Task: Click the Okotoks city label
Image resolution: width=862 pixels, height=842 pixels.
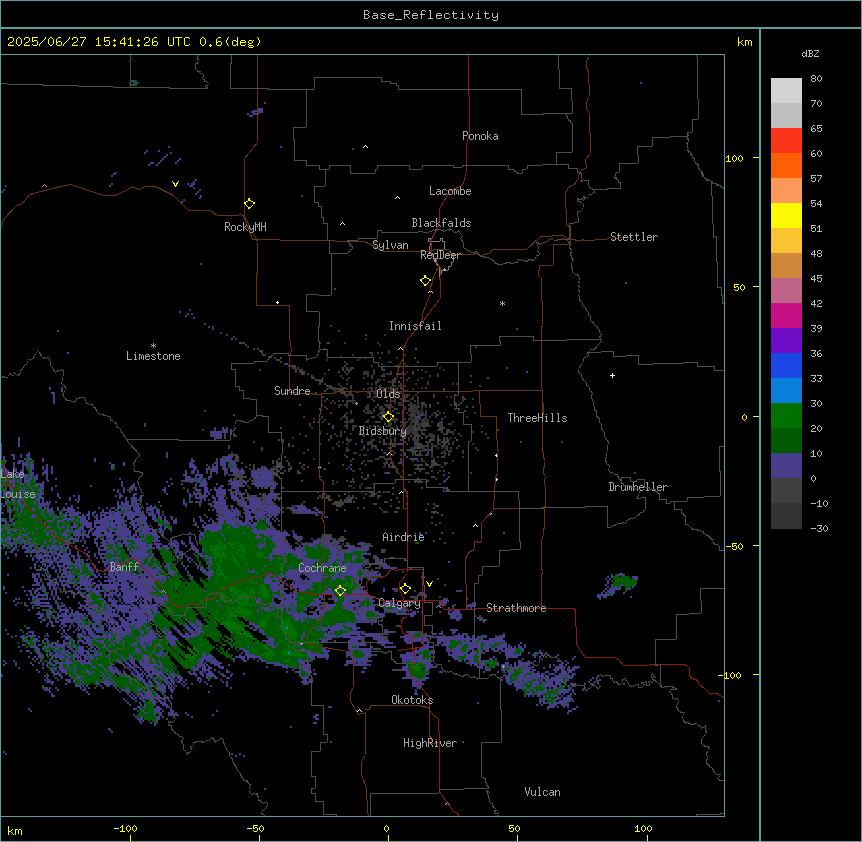Action: [412, 700]
